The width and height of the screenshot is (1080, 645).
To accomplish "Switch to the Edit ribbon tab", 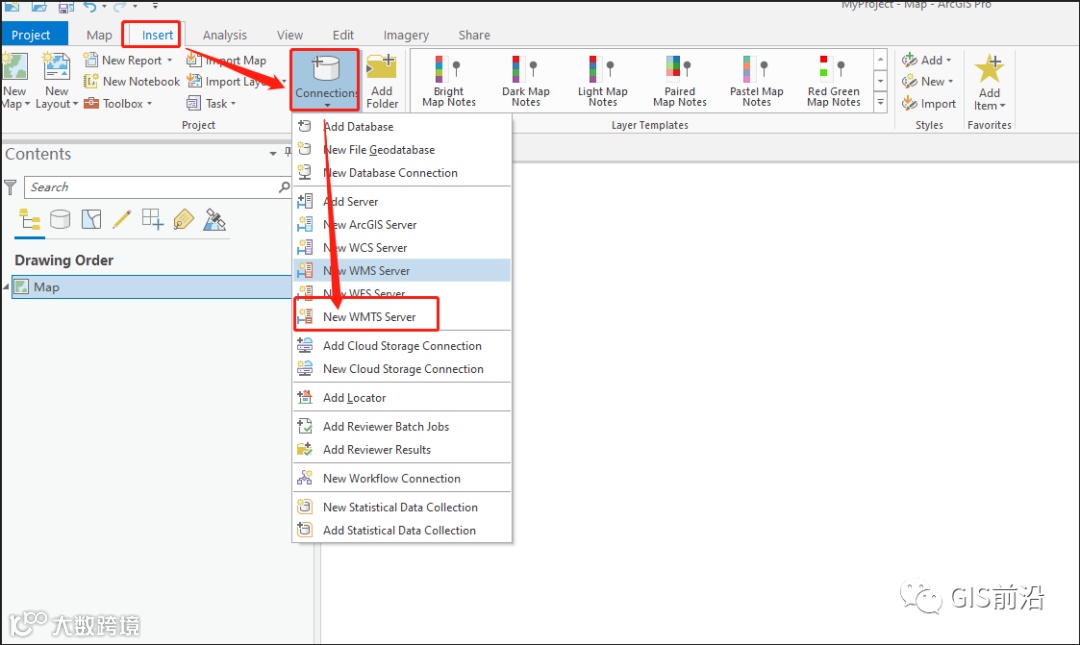I will pyautogui.click(x=343, y=34).
